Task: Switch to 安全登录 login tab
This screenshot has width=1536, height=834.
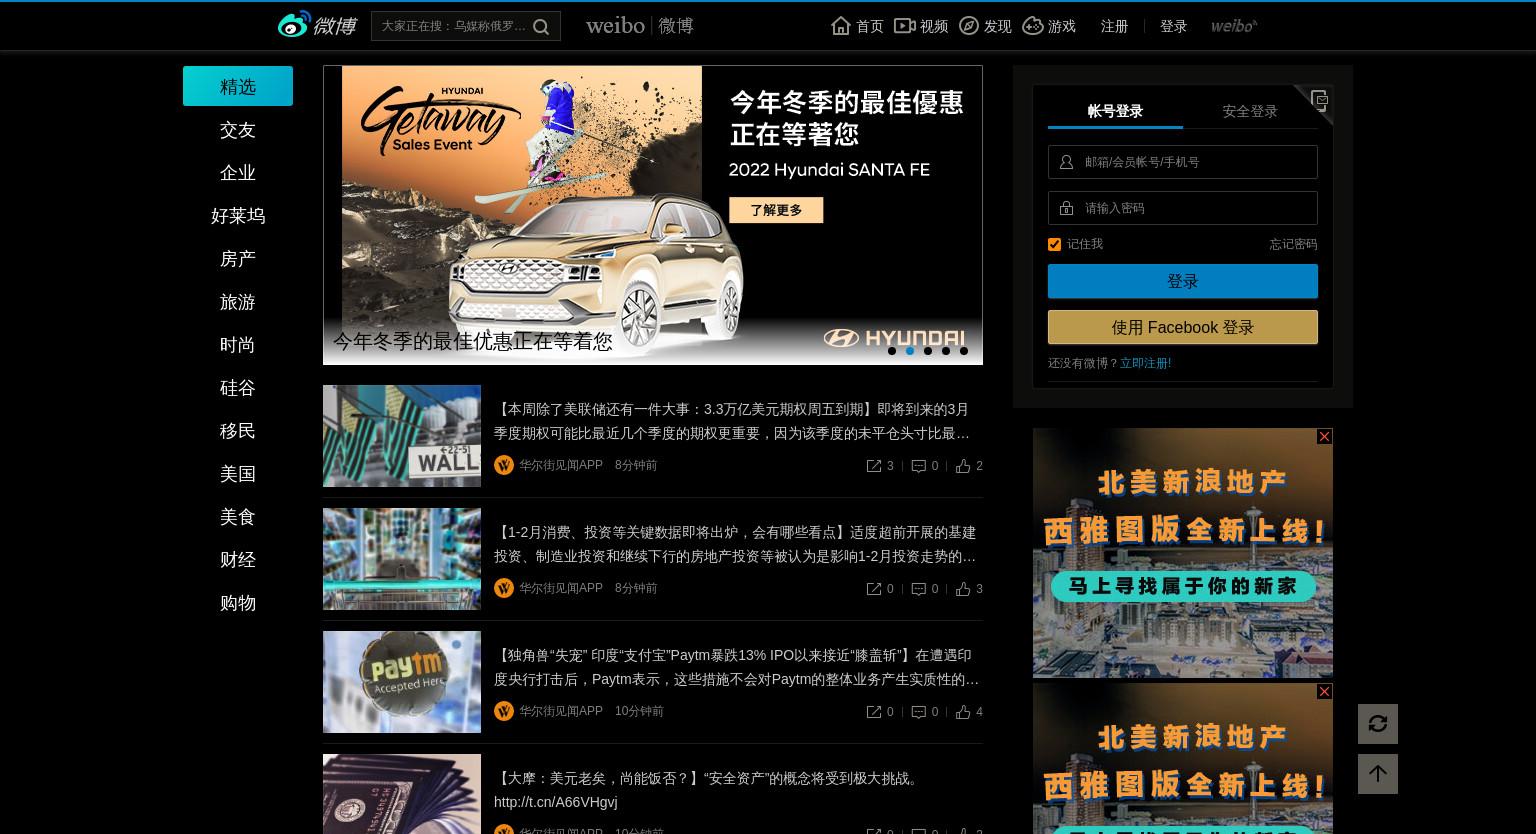Action: click(x=1250, y=111)
